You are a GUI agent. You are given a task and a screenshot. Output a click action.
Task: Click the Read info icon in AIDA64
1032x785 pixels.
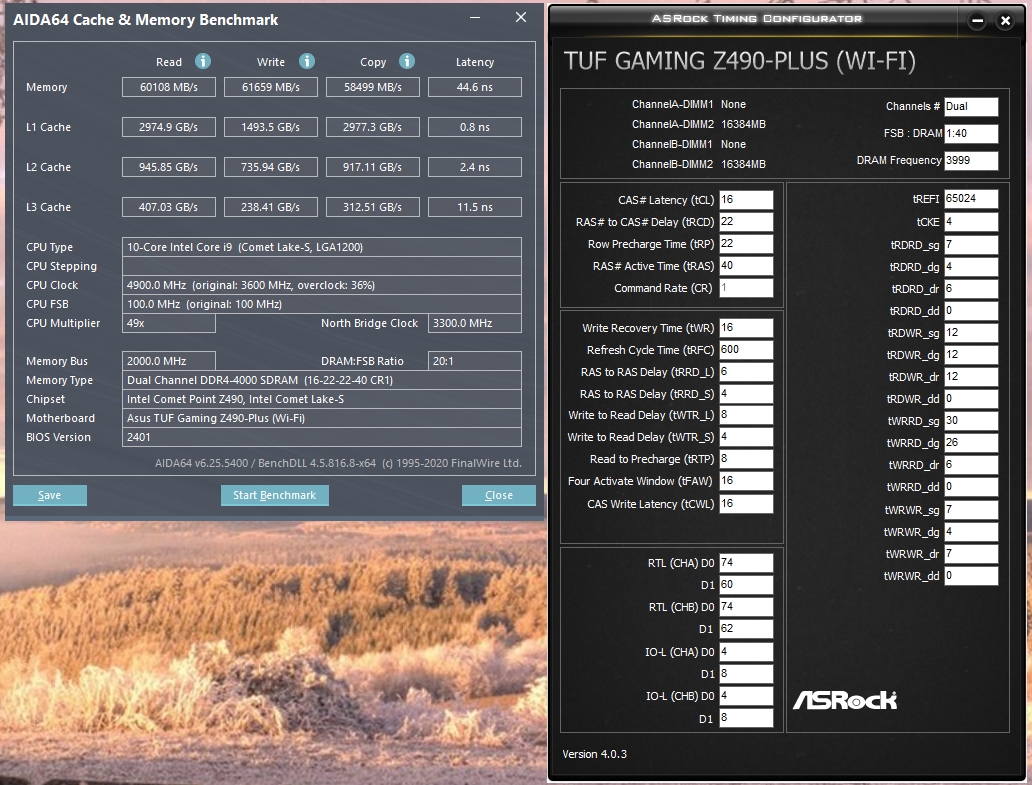203,61
